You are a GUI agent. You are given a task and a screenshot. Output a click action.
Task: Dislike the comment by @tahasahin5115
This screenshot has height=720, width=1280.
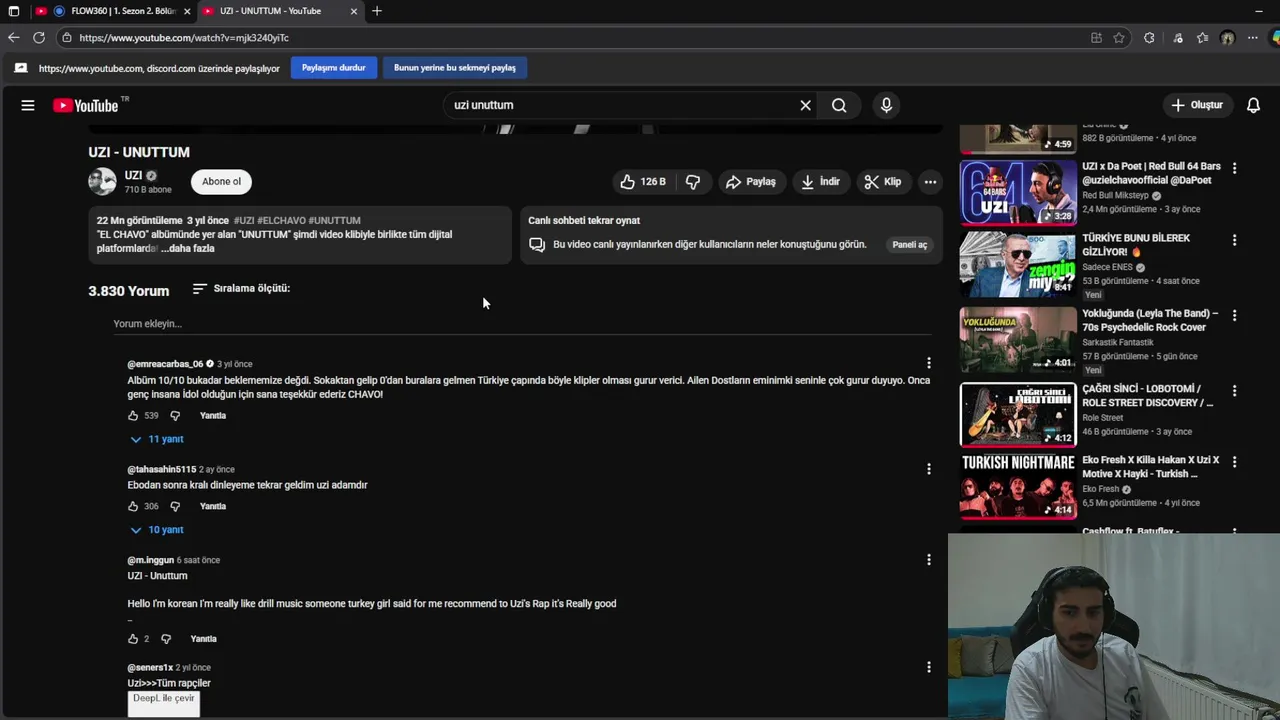click(175, 506)
